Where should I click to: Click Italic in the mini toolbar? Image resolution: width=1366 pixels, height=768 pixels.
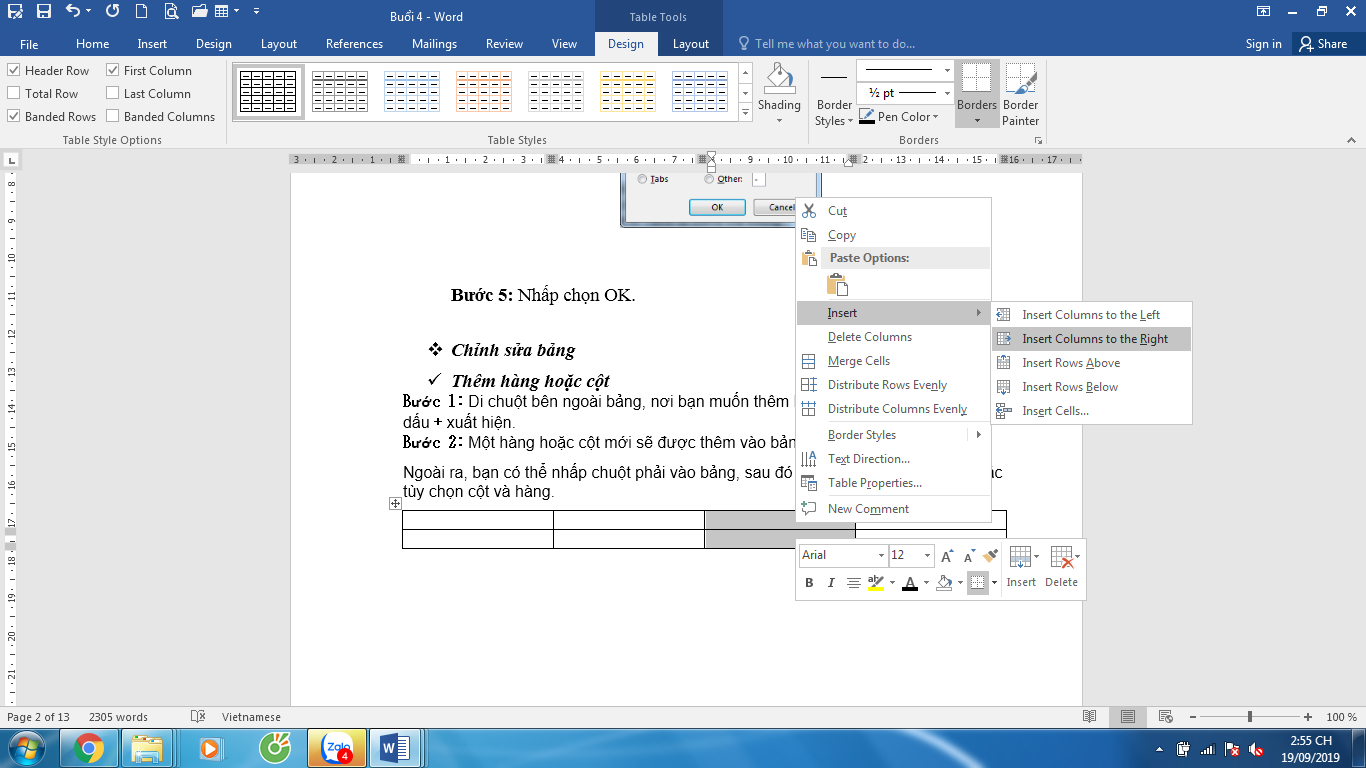click(831, 583)
